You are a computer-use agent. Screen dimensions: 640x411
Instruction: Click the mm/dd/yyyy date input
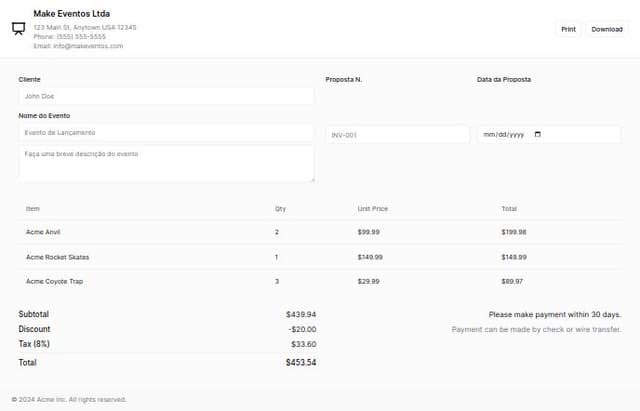coord(549,134)
